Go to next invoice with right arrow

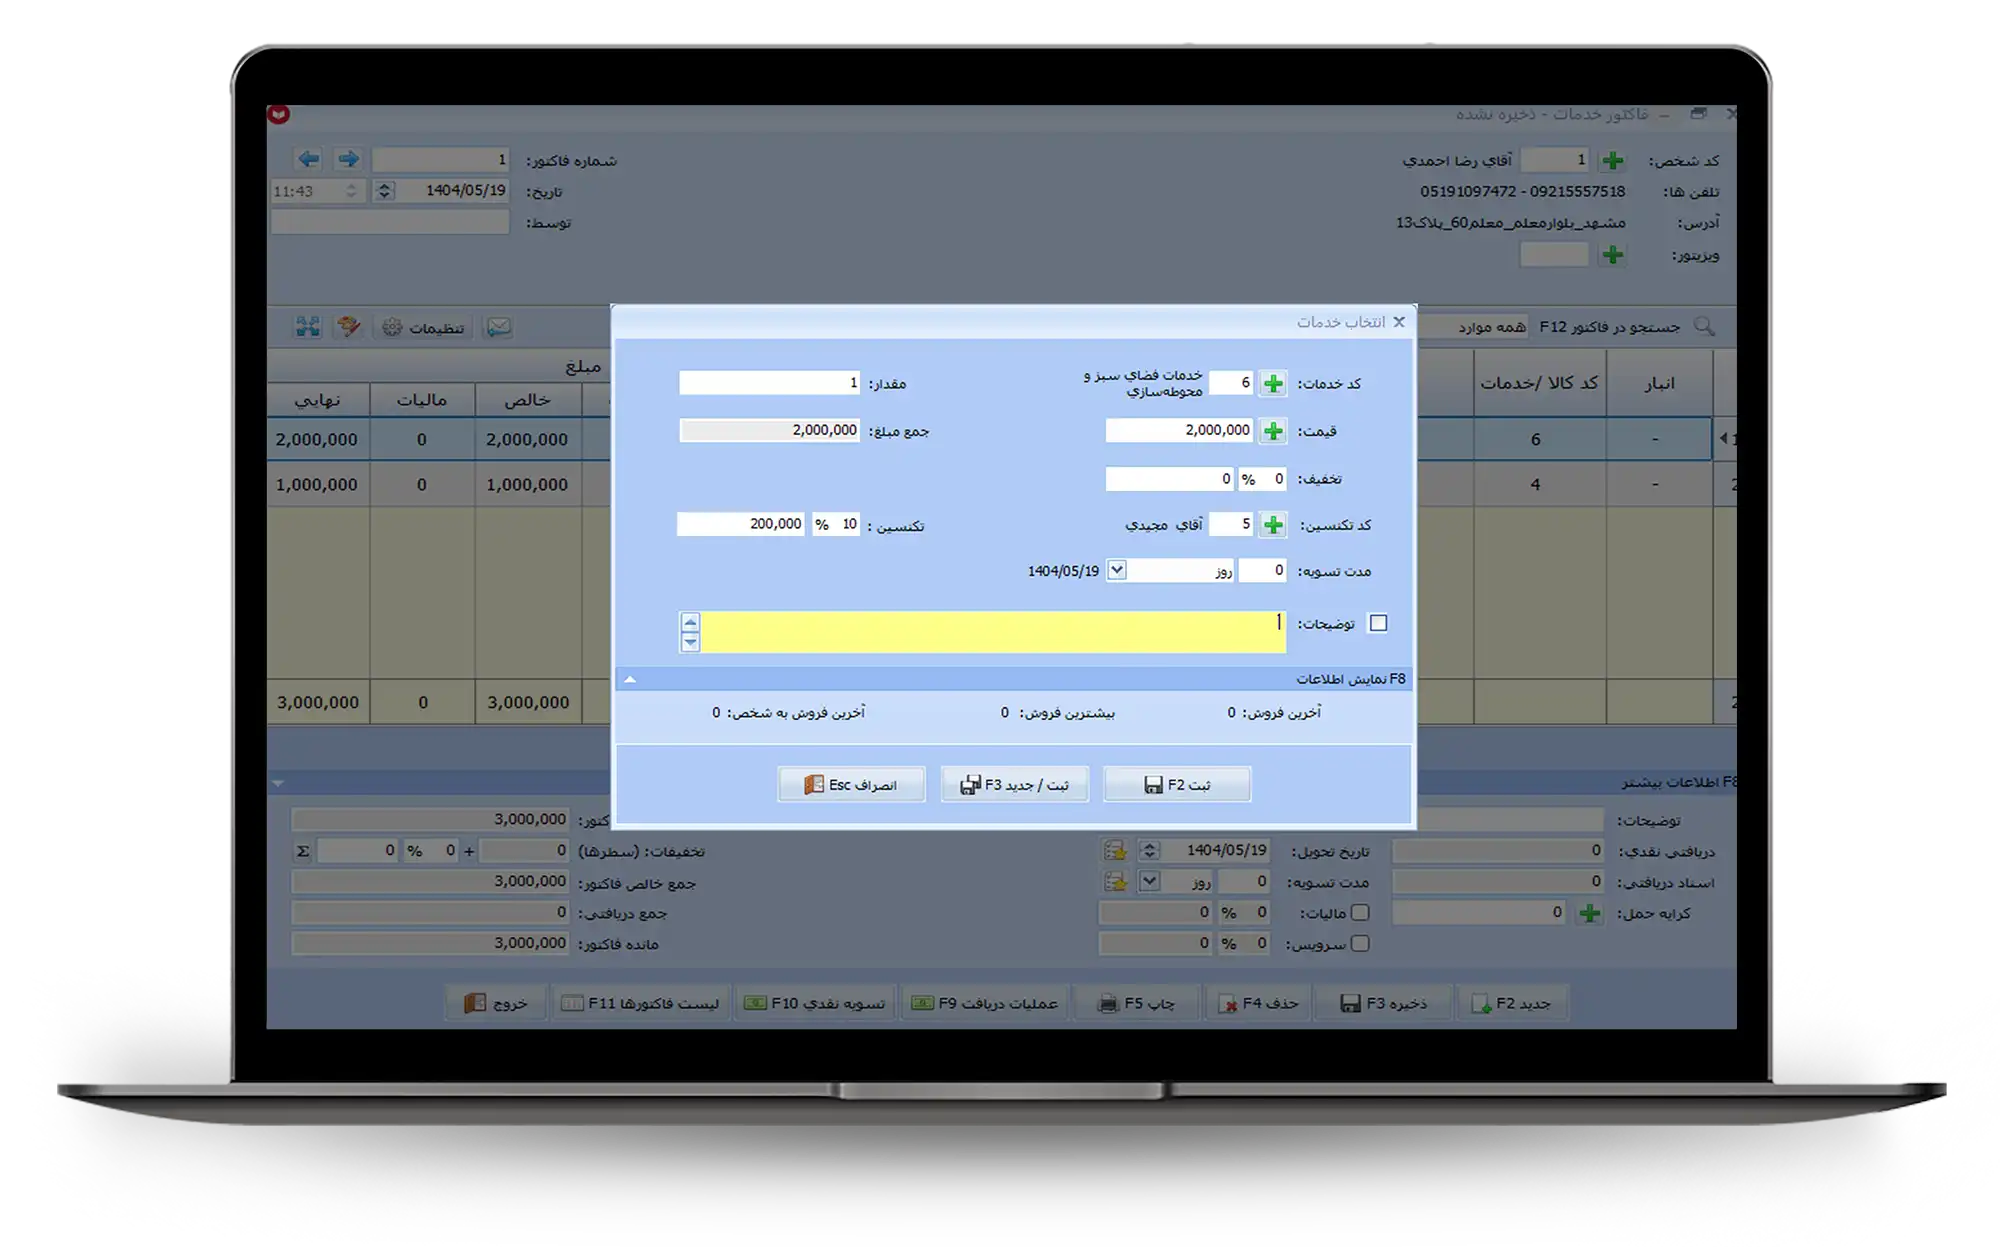click(x=348, y=159)
